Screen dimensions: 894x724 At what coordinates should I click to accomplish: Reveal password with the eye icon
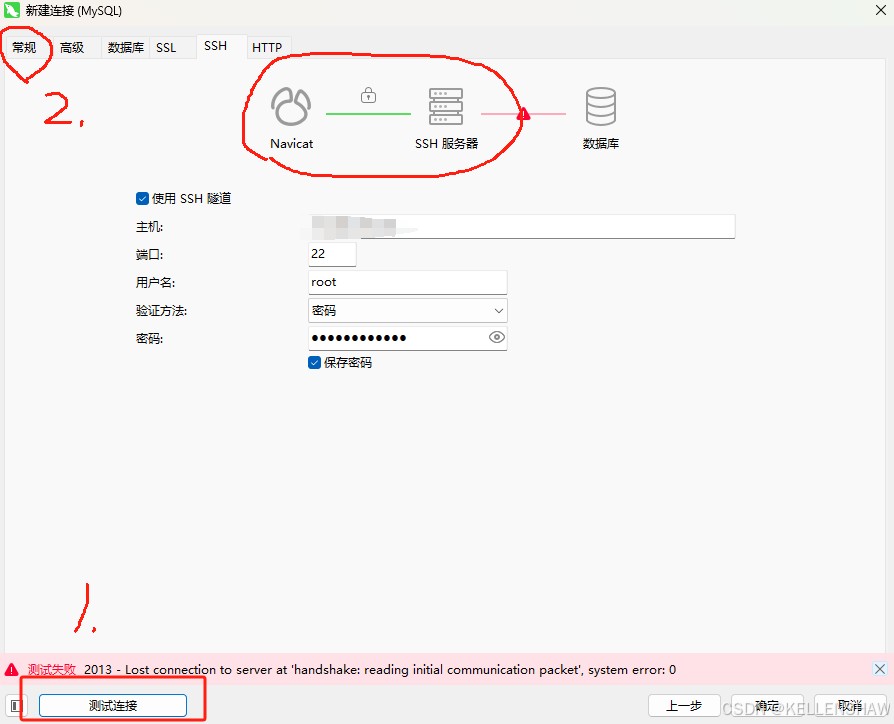[497, 337]
